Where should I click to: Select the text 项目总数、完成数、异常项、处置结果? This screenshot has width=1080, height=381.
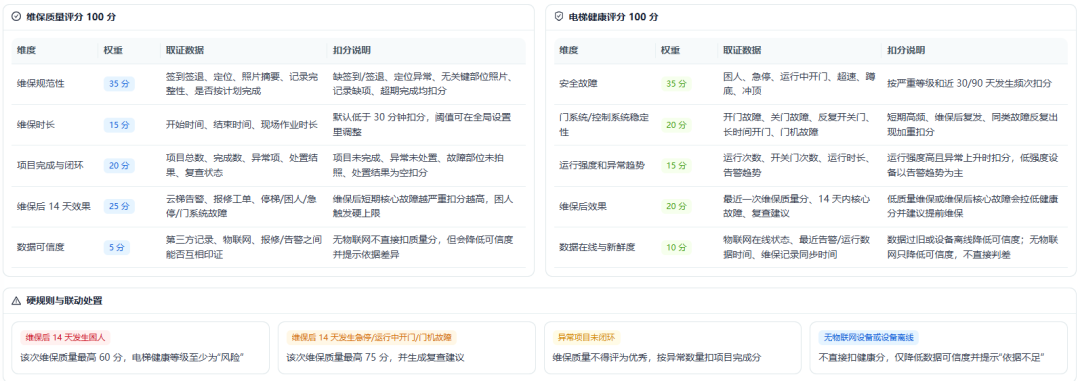tap(242, 165)
